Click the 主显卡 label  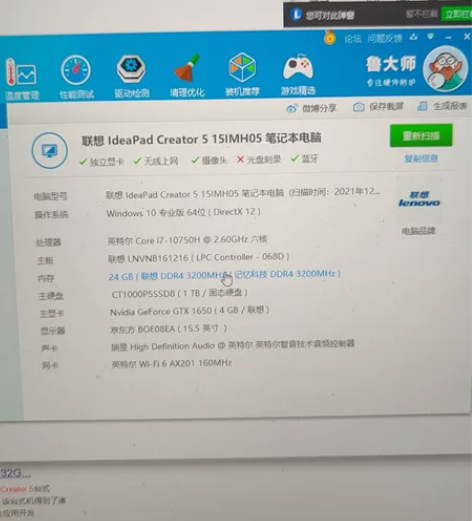52,313
